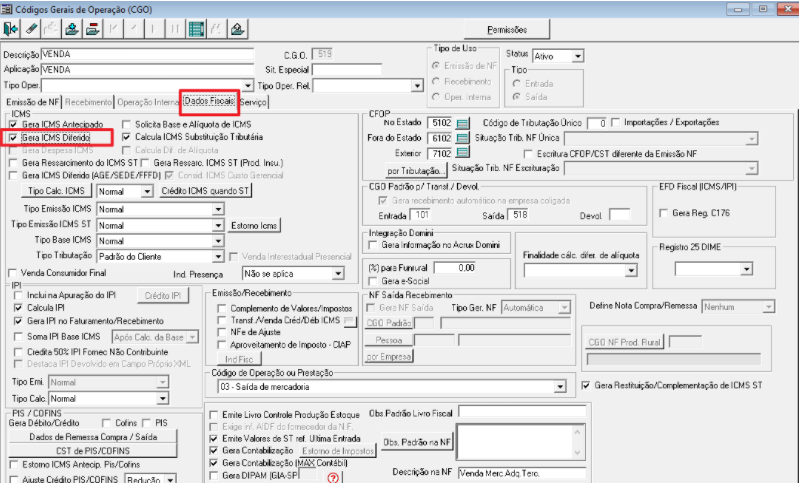Click the (%) para Funrural value field
The width and height of the screenshot is (801, 485).
pos(455,268)
